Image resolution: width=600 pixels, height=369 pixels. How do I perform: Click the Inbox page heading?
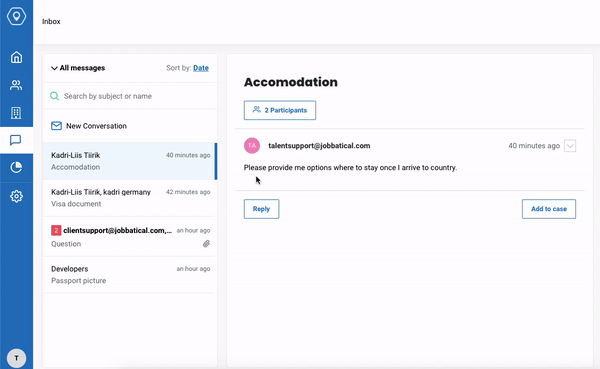click(x=51, y=21)
